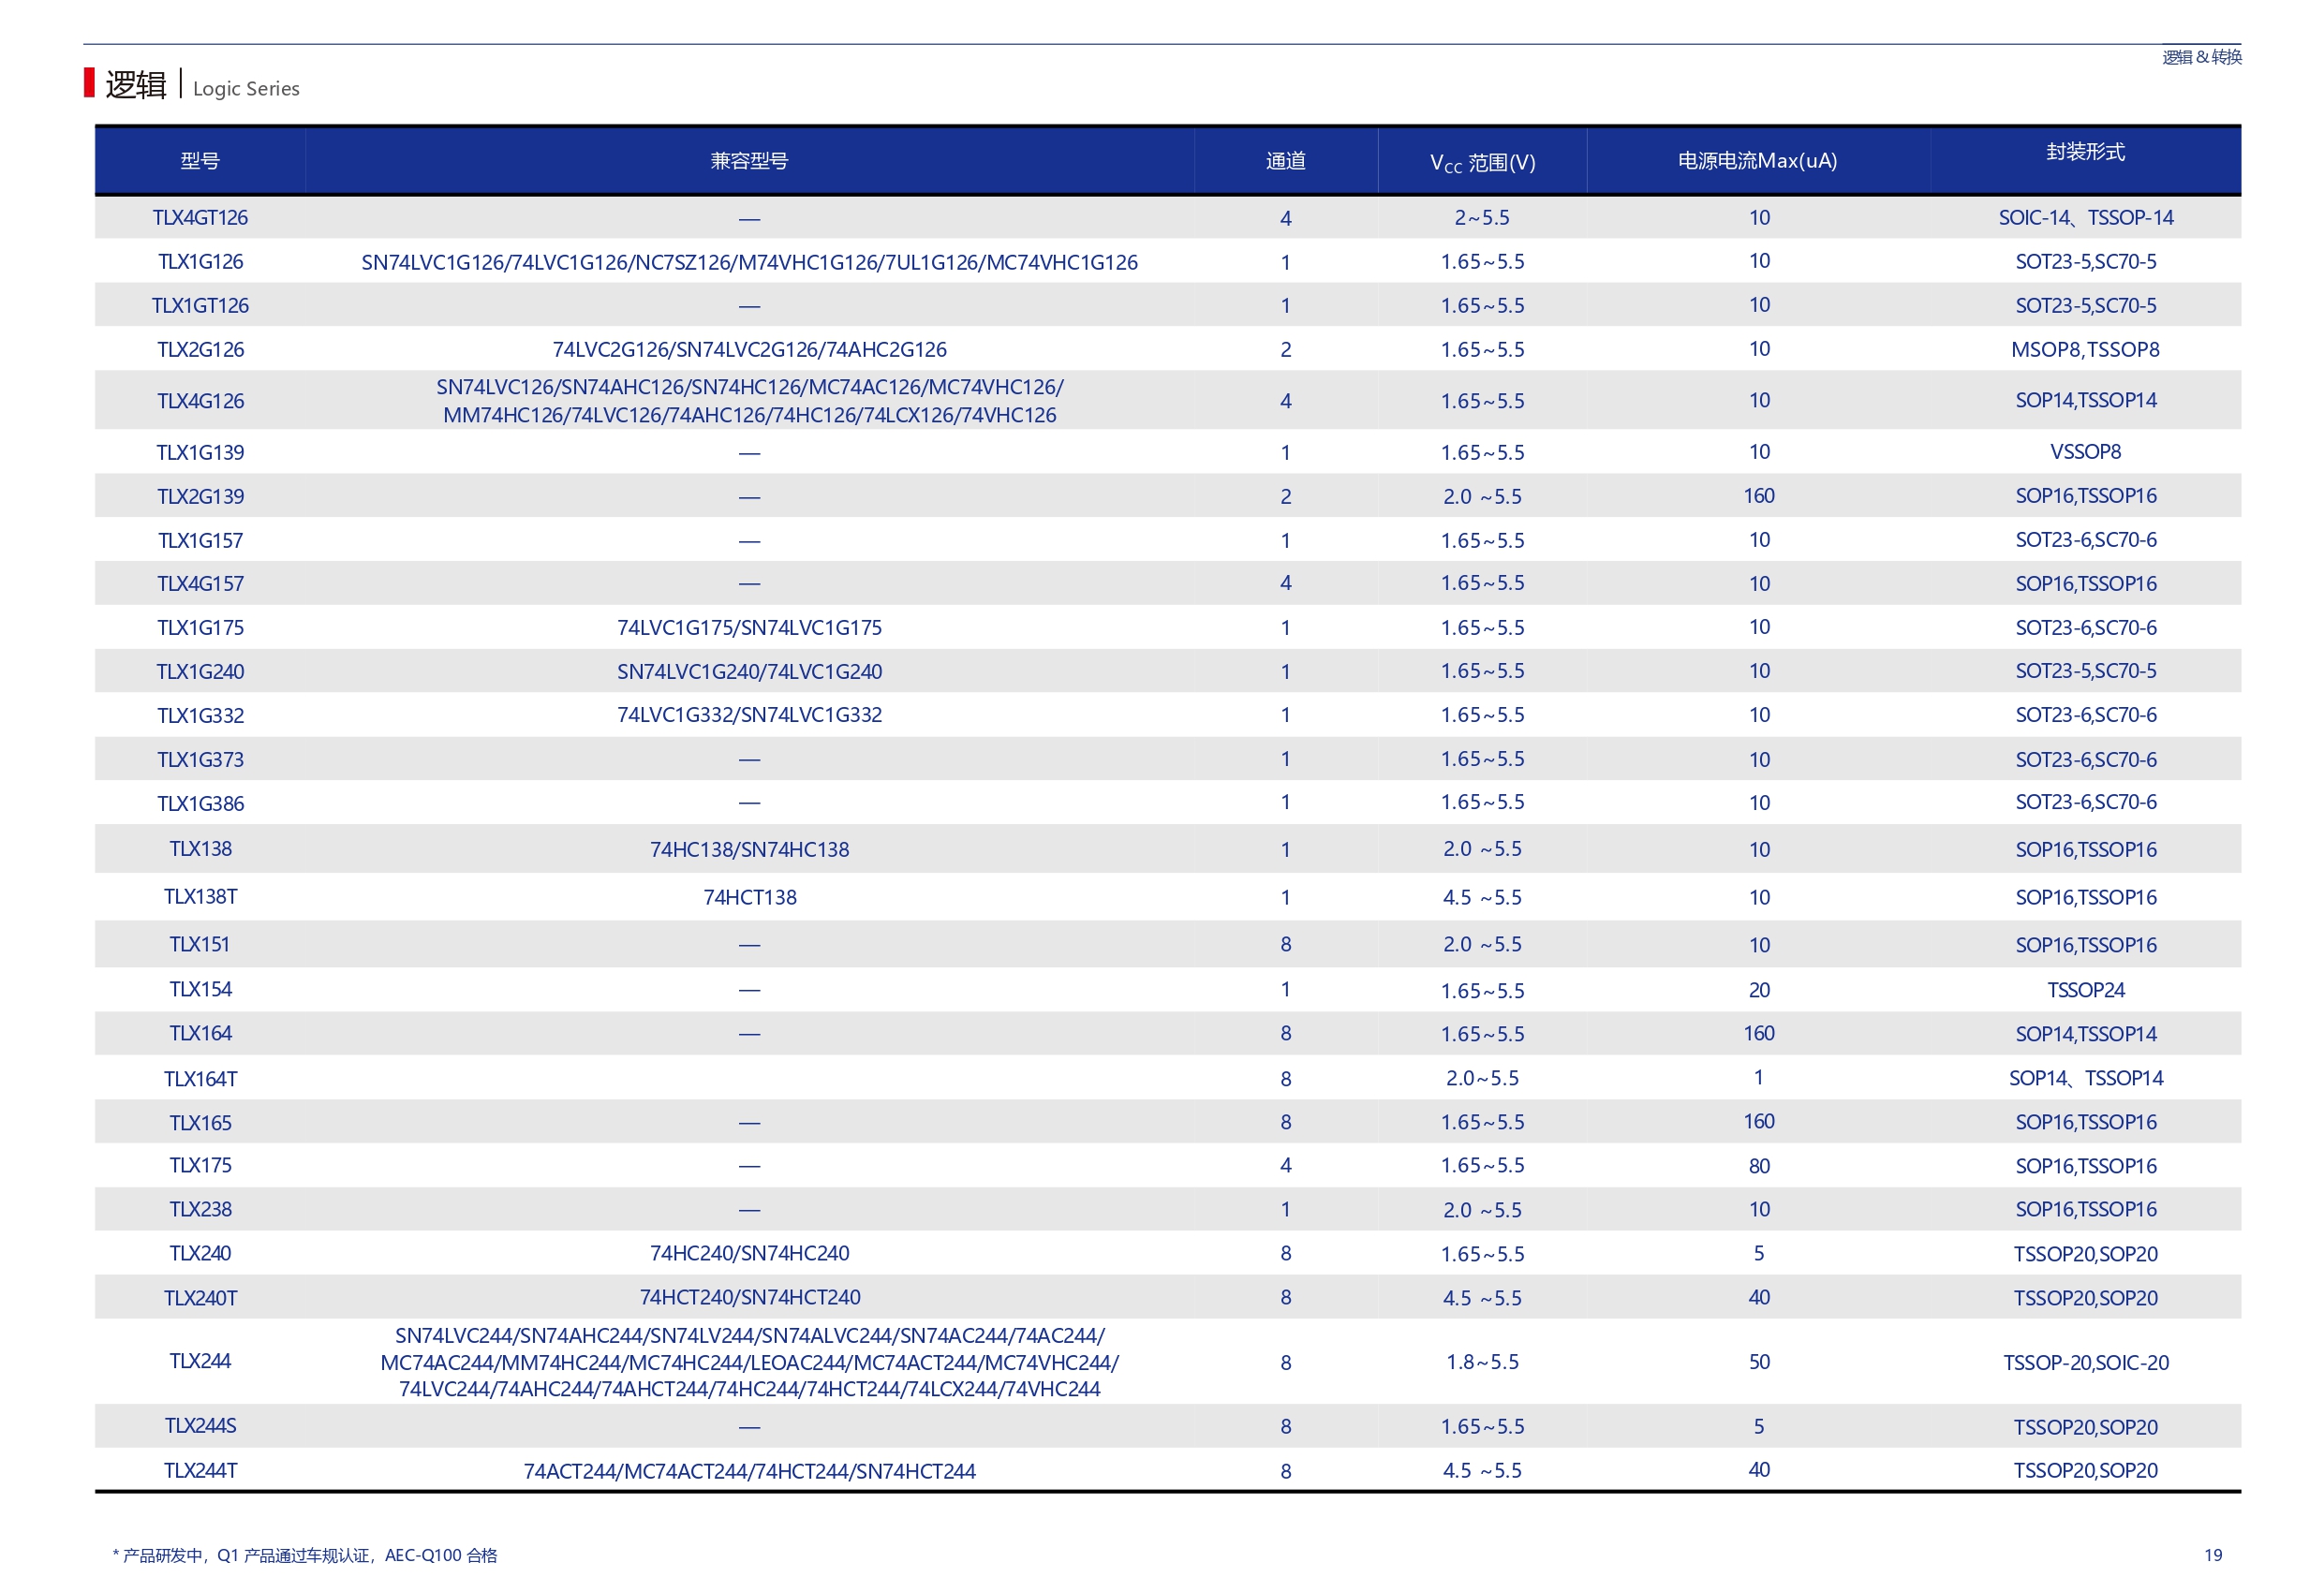Viewport: 2324px width, 1577px height.
Task: Select the TLX1G126 model name
Action: 200,262
